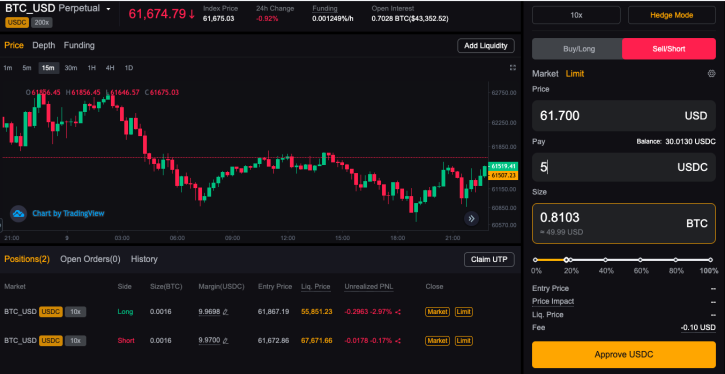Edit margin pencil icon for Short position

[225, 341]
